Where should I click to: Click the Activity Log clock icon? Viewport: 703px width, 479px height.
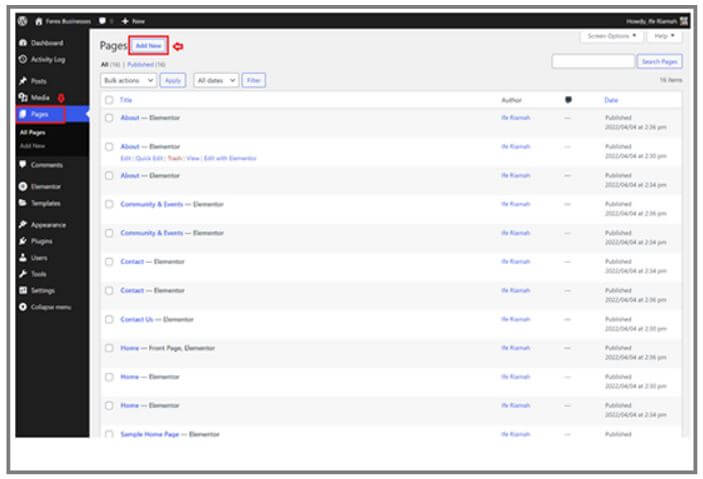click(x=23, y=59)
